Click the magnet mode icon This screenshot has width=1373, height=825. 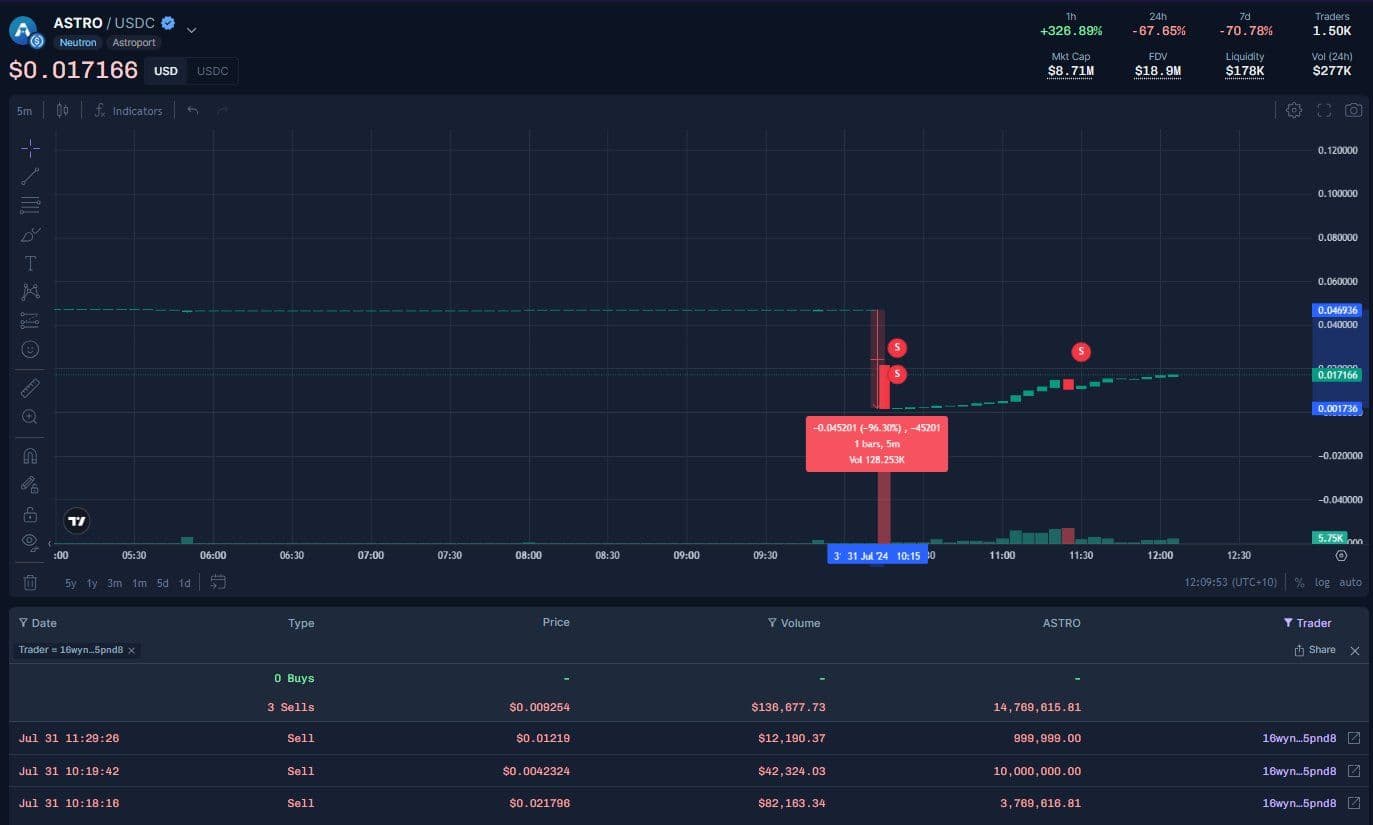(x=30, y=456)
